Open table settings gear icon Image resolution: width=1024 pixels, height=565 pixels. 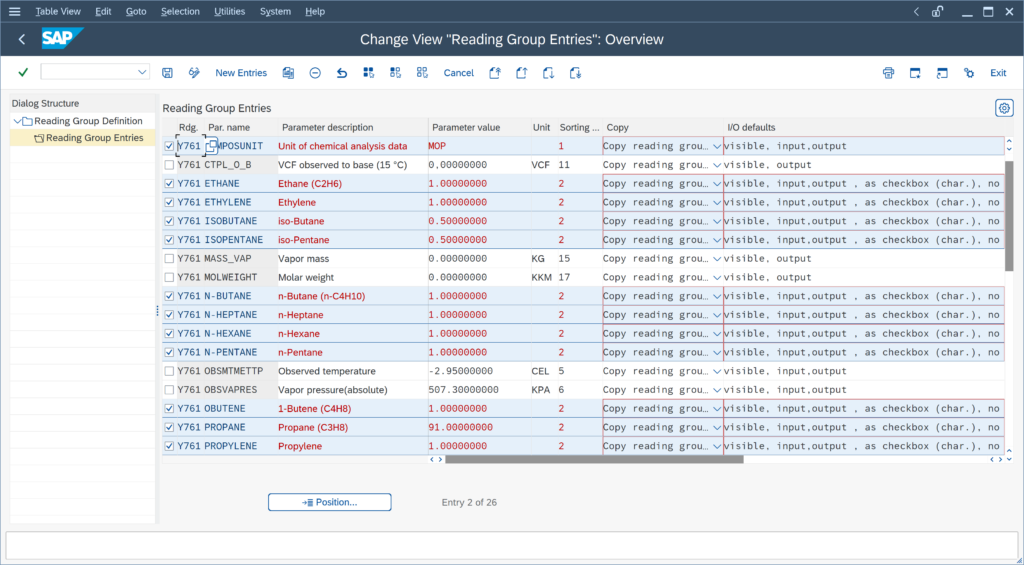(1004, 108)
